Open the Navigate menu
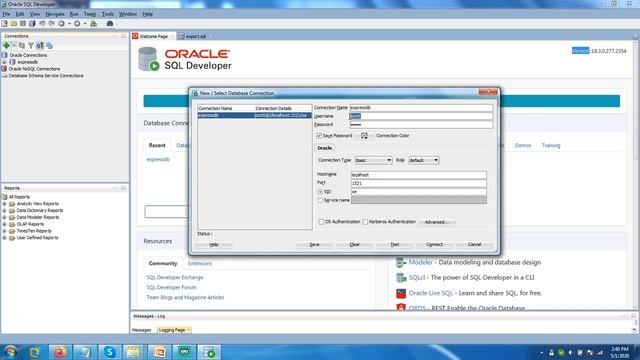 tap(55, 14)
